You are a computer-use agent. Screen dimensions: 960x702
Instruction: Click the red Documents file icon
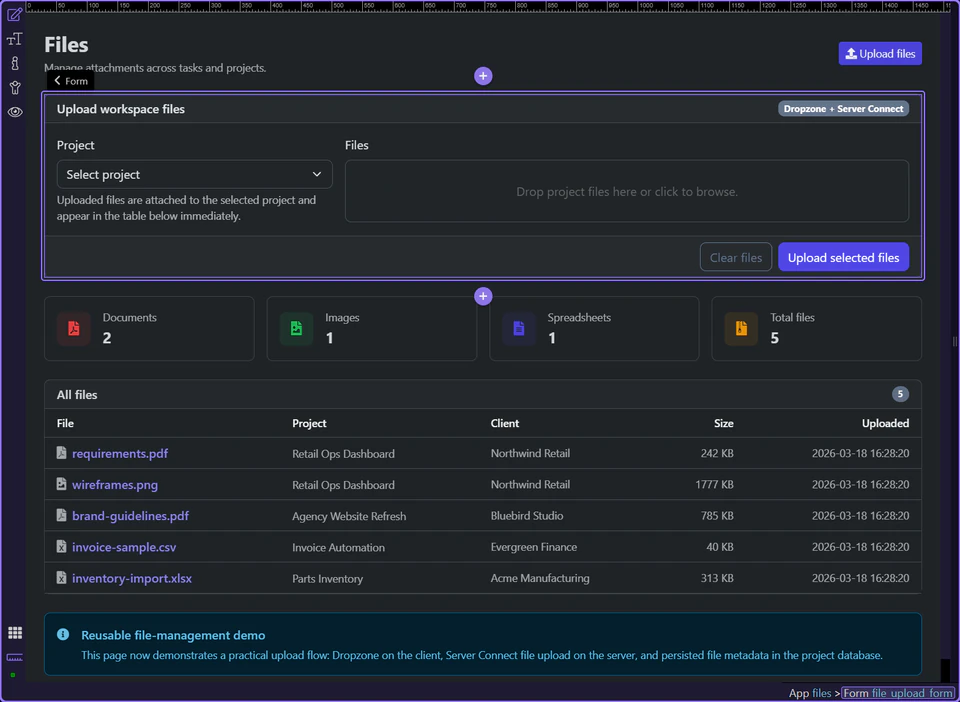pos(74,328)
